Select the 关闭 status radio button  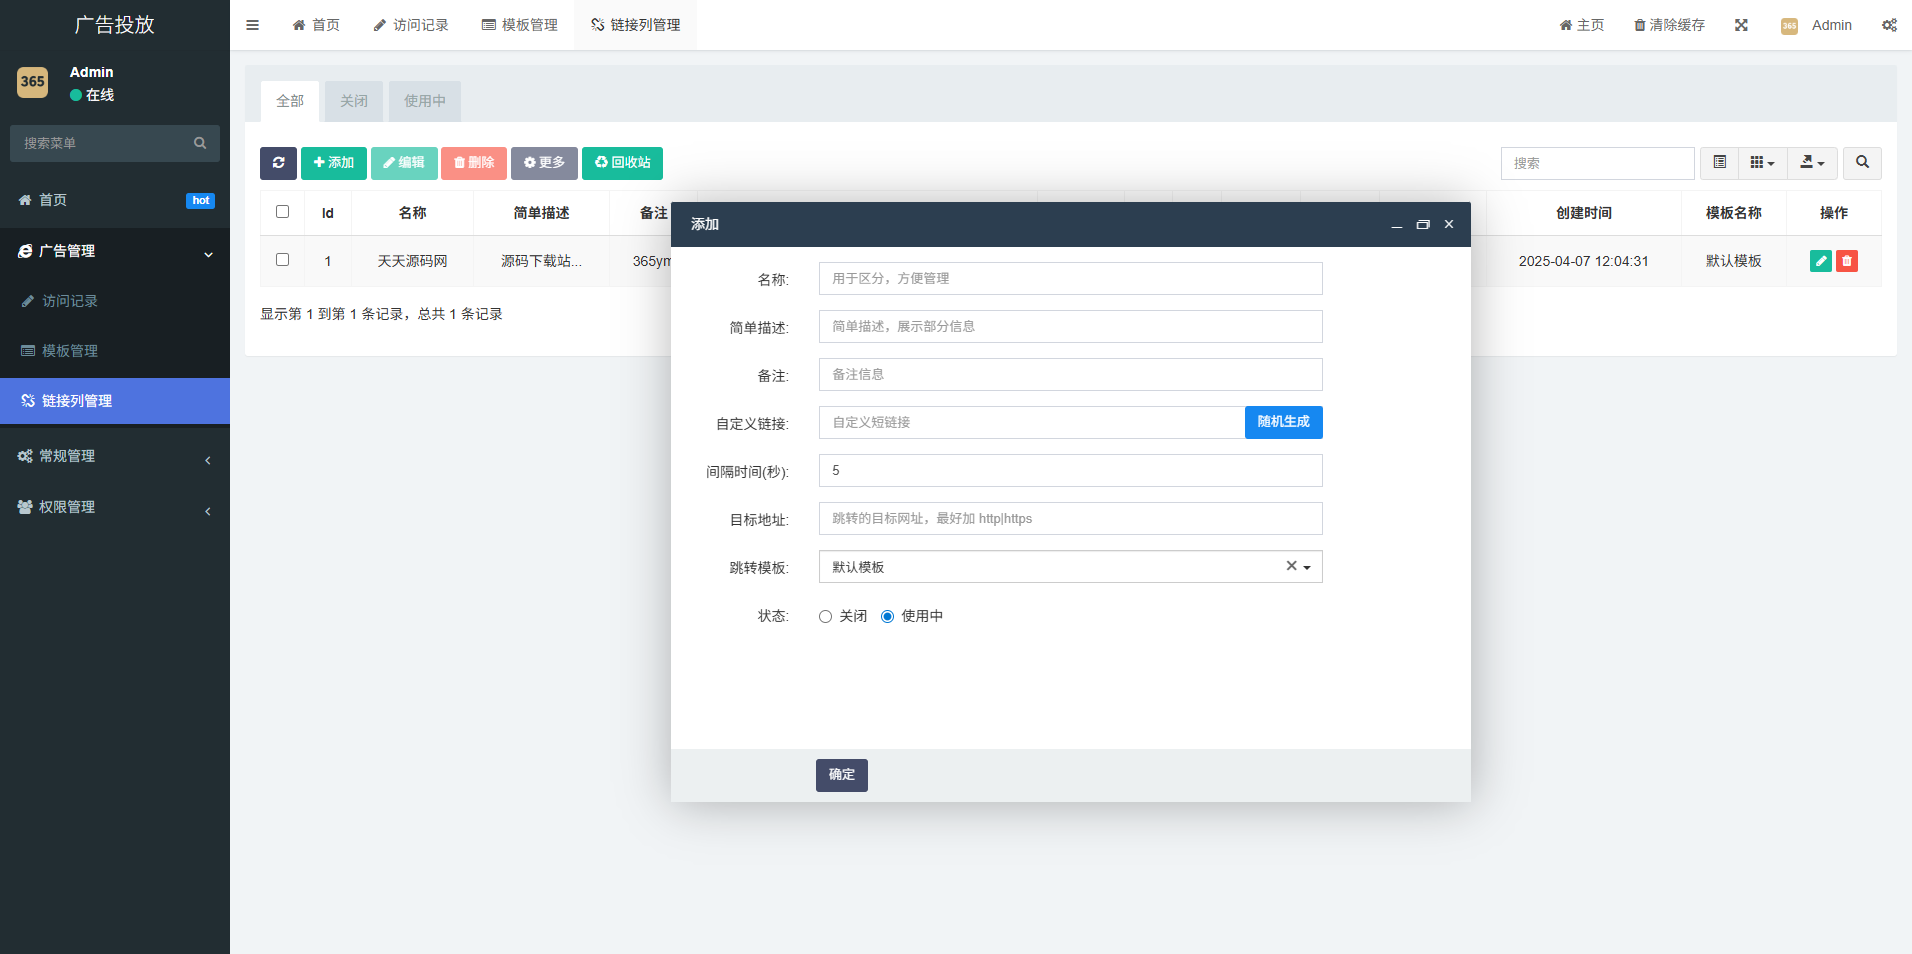click(825, 617)
